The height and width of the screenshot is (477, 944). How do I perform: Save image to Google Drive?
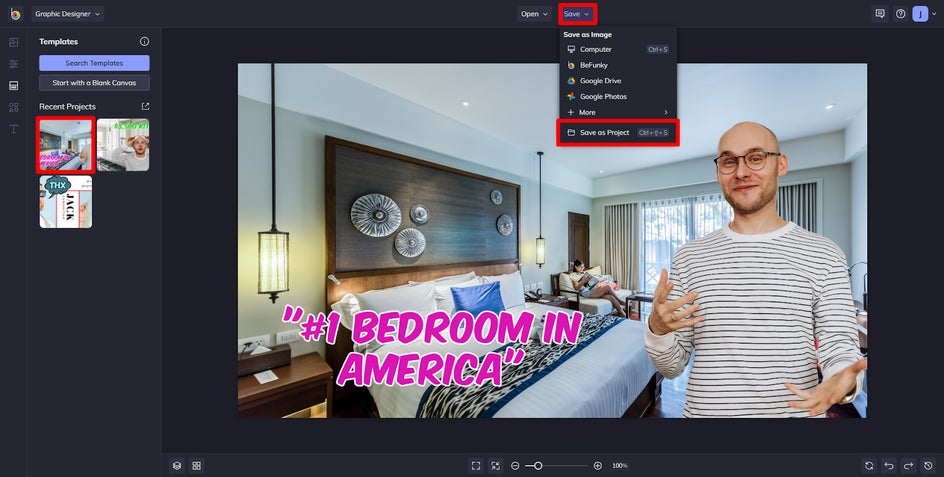(x=618, y=81)
